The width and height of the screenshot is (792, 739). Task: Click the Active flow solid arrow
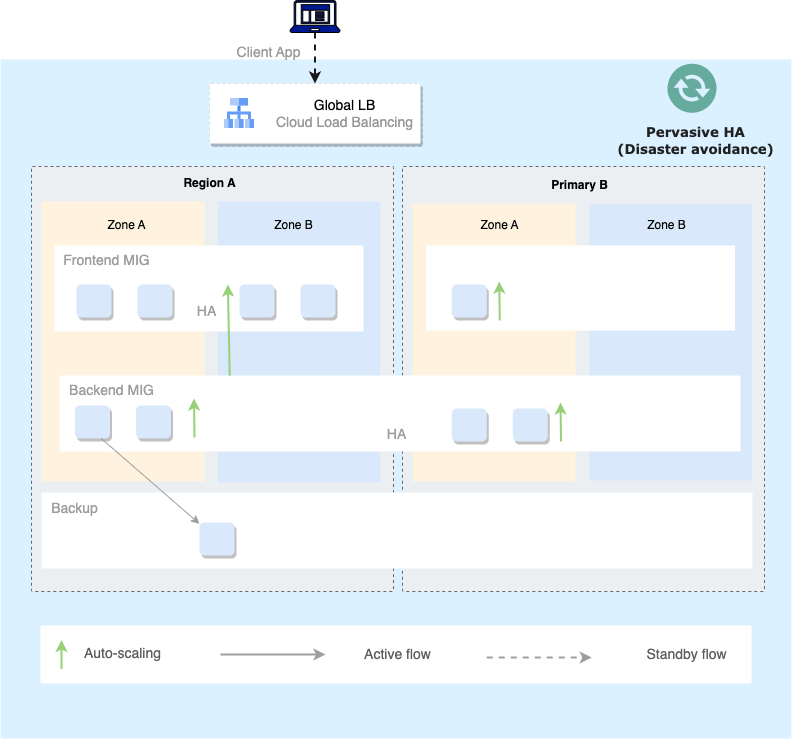click(x=273, y=655)
